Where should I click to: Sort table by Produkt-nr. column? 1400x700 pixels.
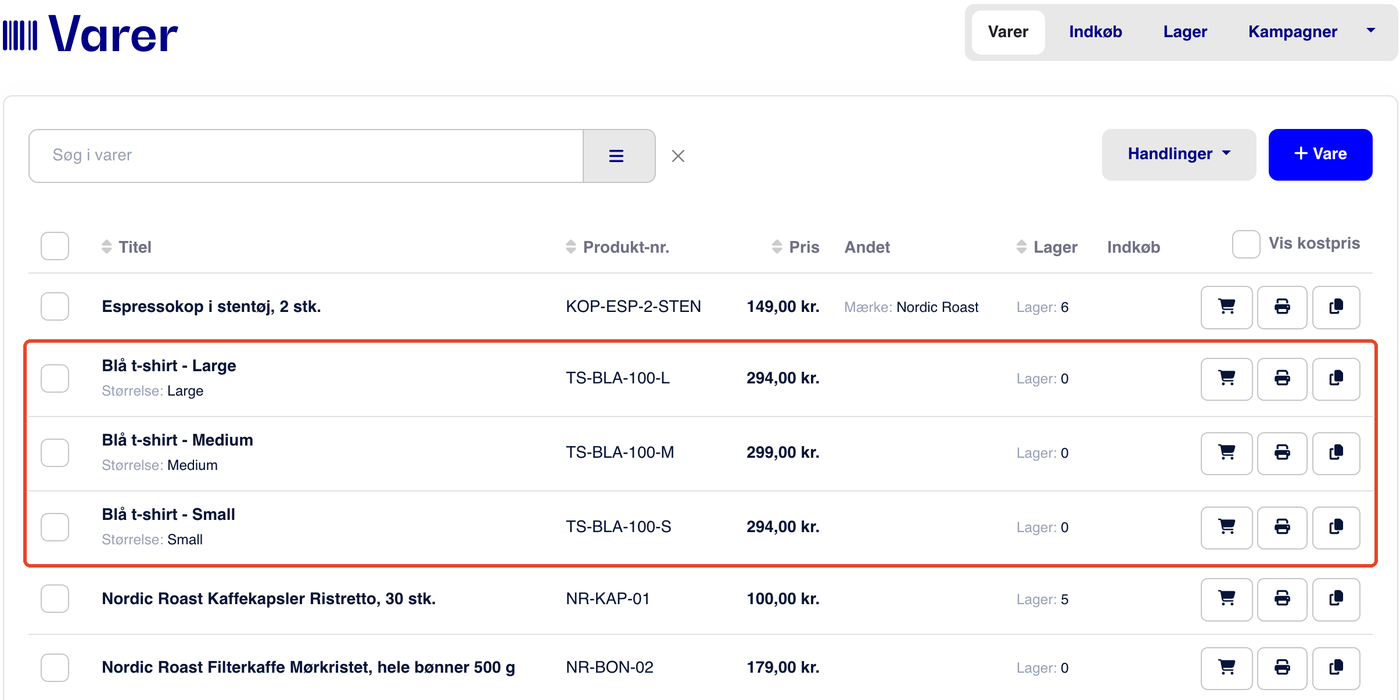click(x=617, y=247)
